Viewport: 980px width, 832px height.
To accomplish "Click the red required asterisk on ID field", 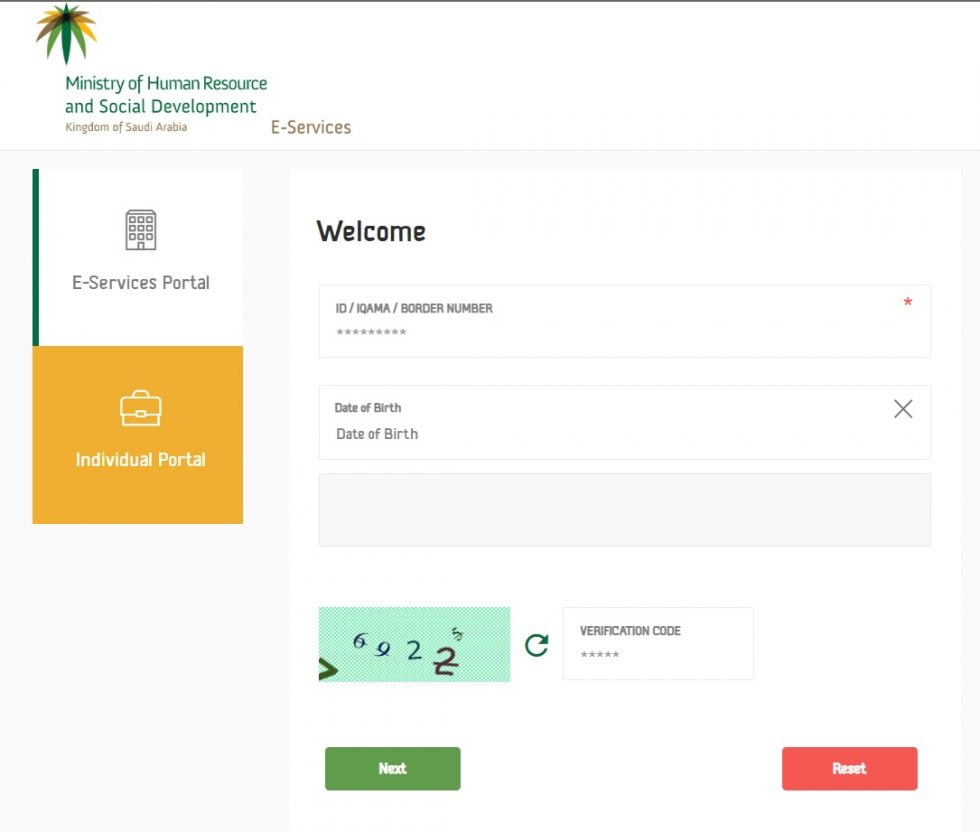I will coord(907,304).
